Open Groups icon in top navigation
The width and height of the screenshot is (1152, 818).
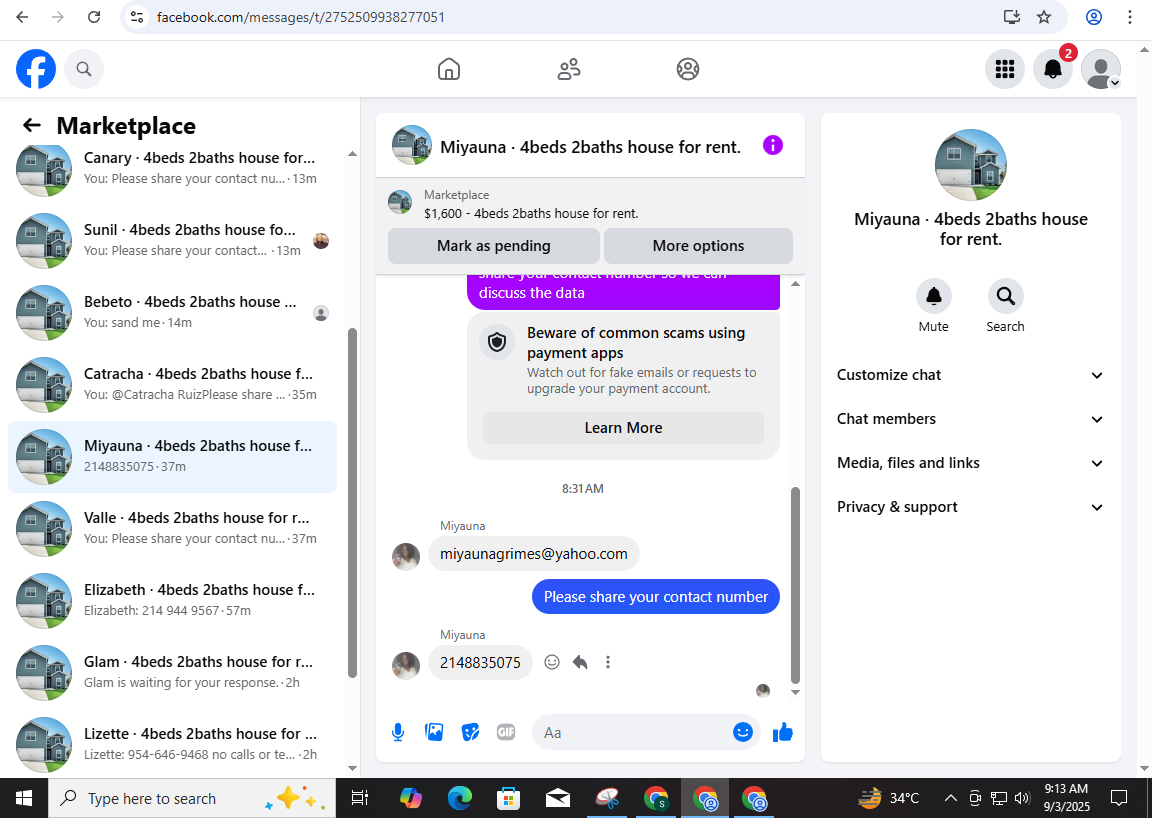tap(688, 69)
